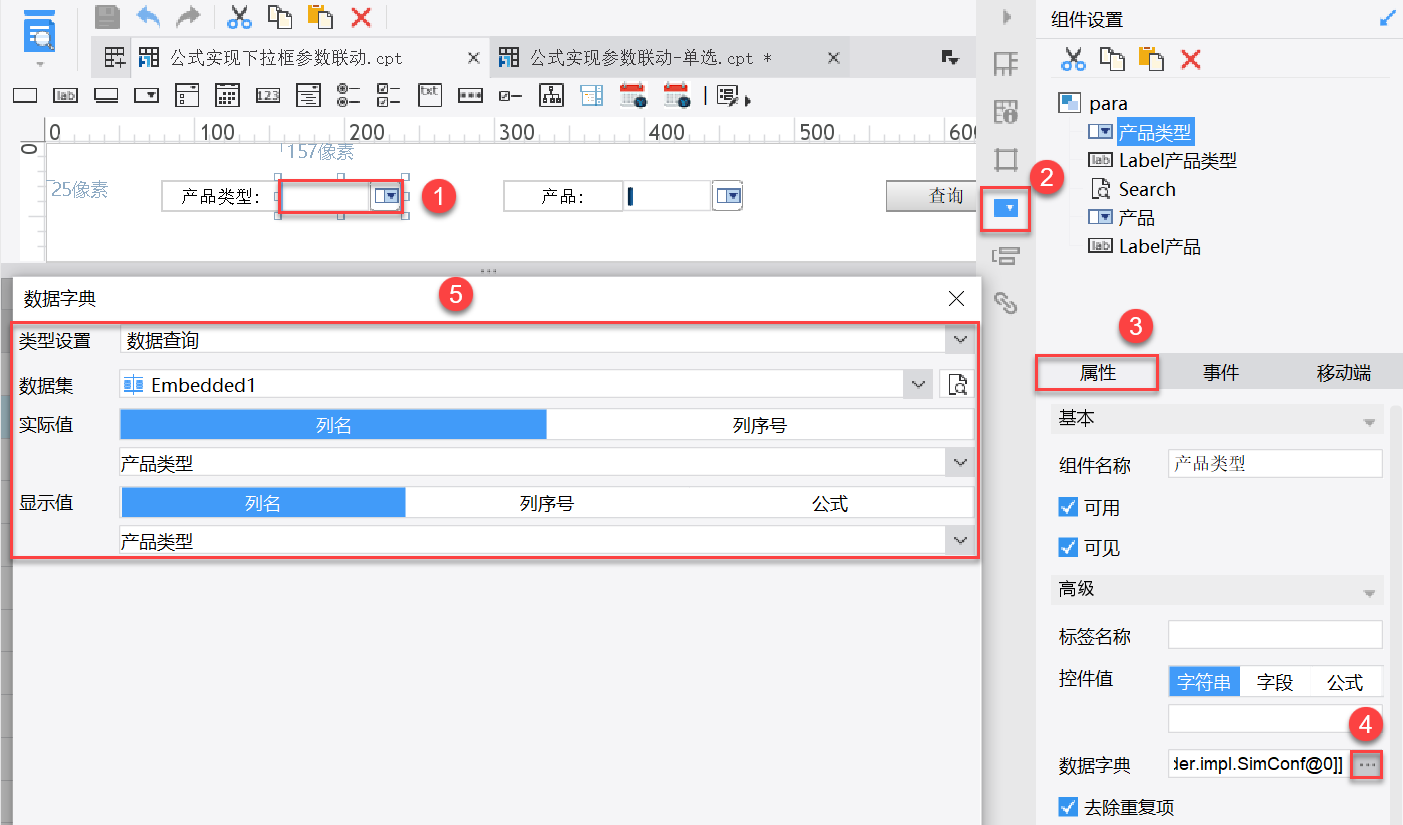Click the 查询 button
The height and width of the screenshot is (825, 1403).
[931, 196]
